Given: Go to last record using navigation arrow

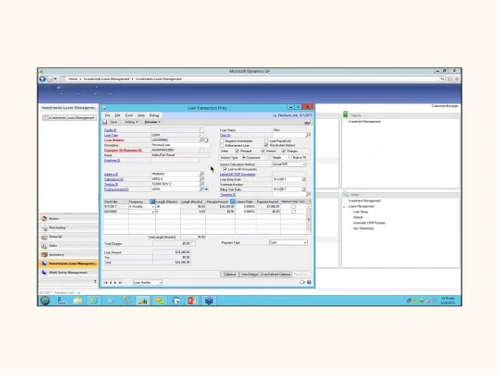Looking at the screenshot, I should [120, 283].
